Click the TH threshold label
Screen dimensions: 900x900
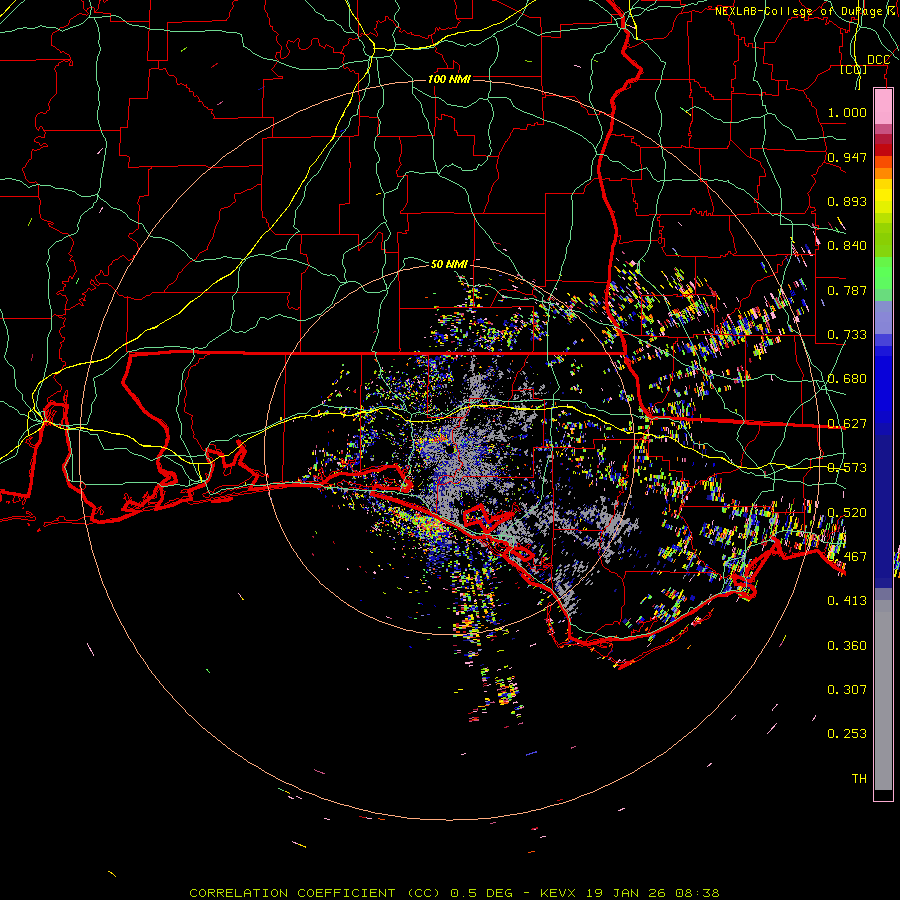click(859, 779)
